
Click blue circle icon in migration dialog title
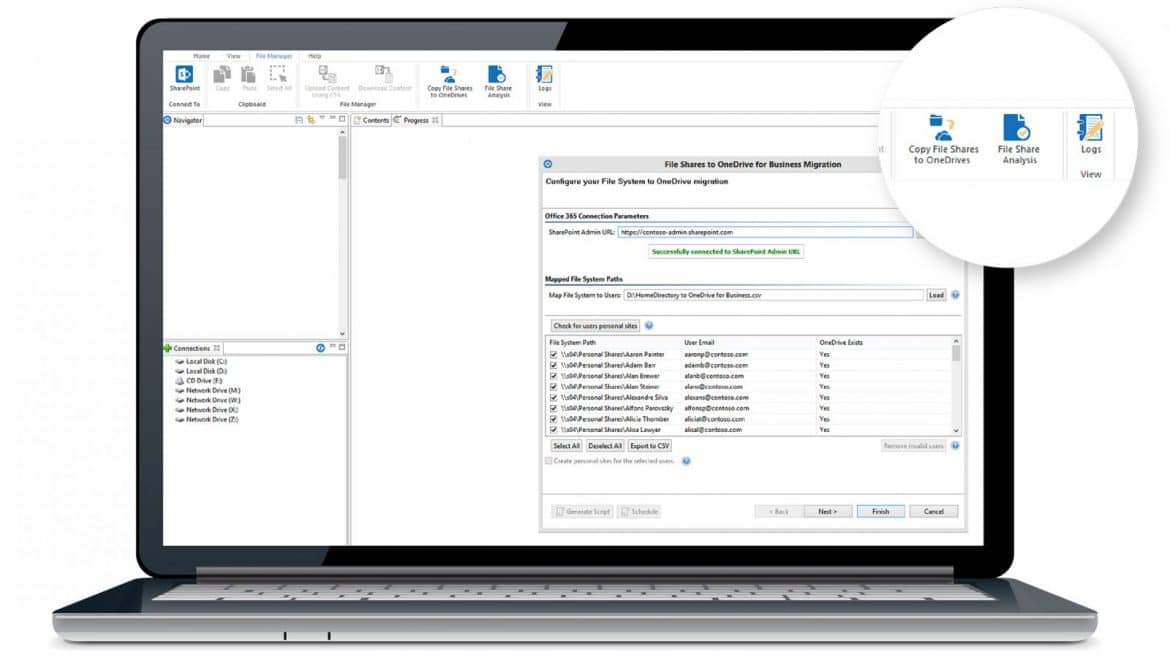[548, 163]
